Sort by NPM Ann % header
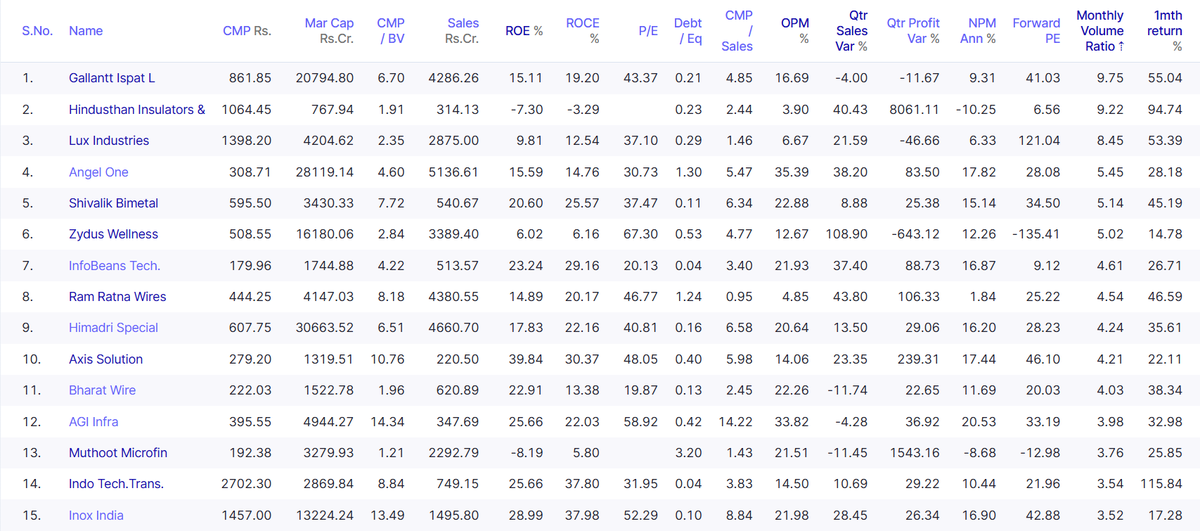The width and height of the screenshot is (1200, 531). pos(976,31)
